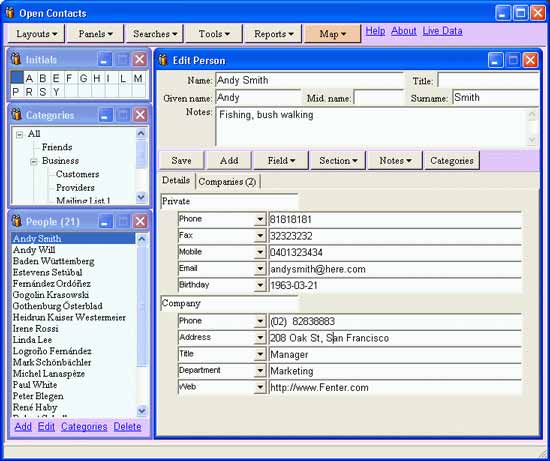Click the Add link under People list
The width and height of the screenshot is (550, 461).
(23, 427)
